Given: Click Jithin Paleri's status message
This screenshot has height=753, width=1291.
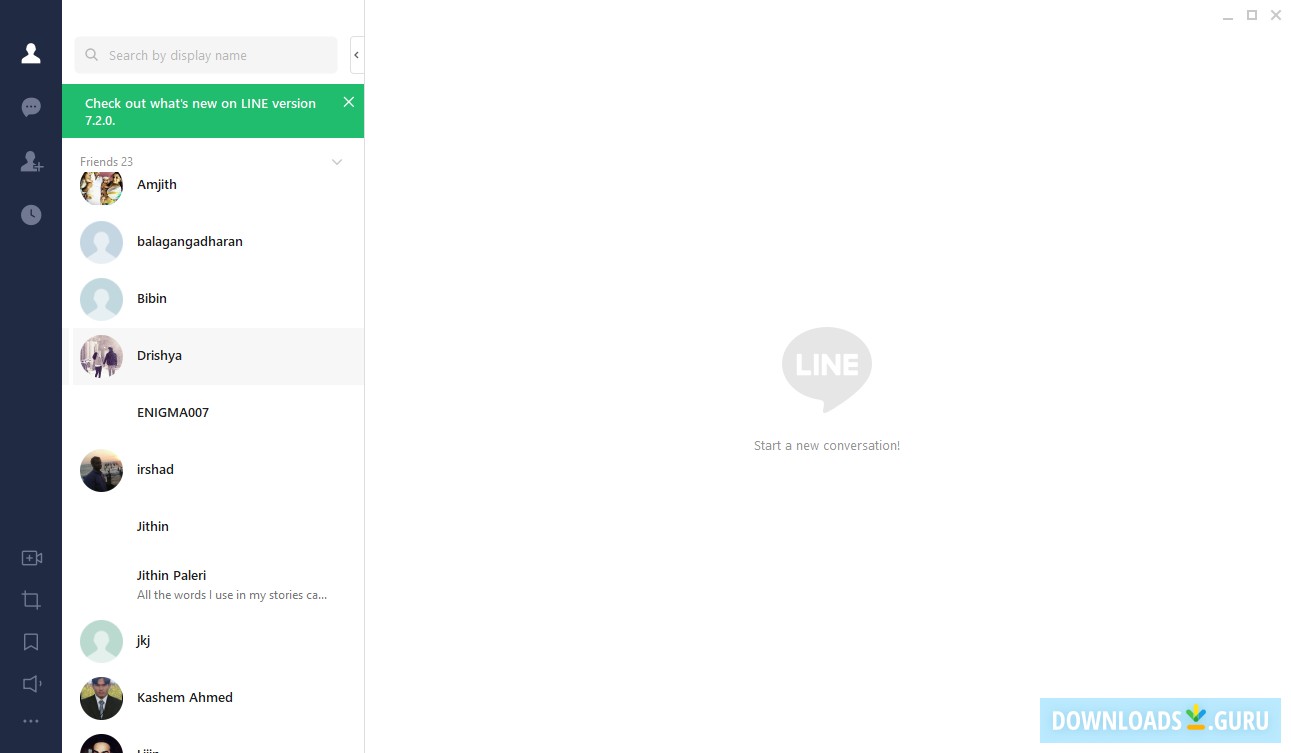Looking at the screenshot, I should [232, 595].
